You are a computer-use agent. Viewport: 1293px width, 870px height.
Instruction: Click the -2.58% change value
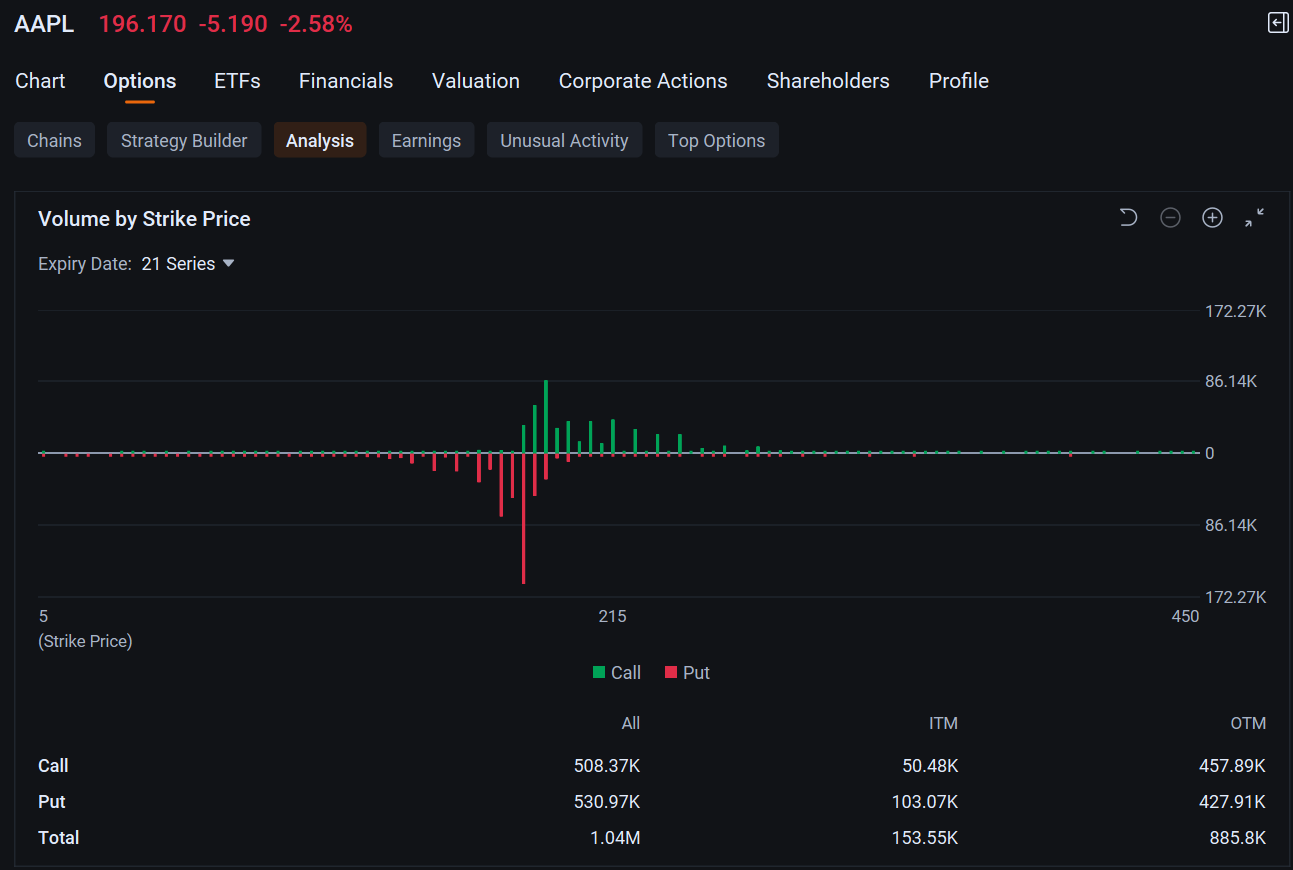(x=316, y=24)
